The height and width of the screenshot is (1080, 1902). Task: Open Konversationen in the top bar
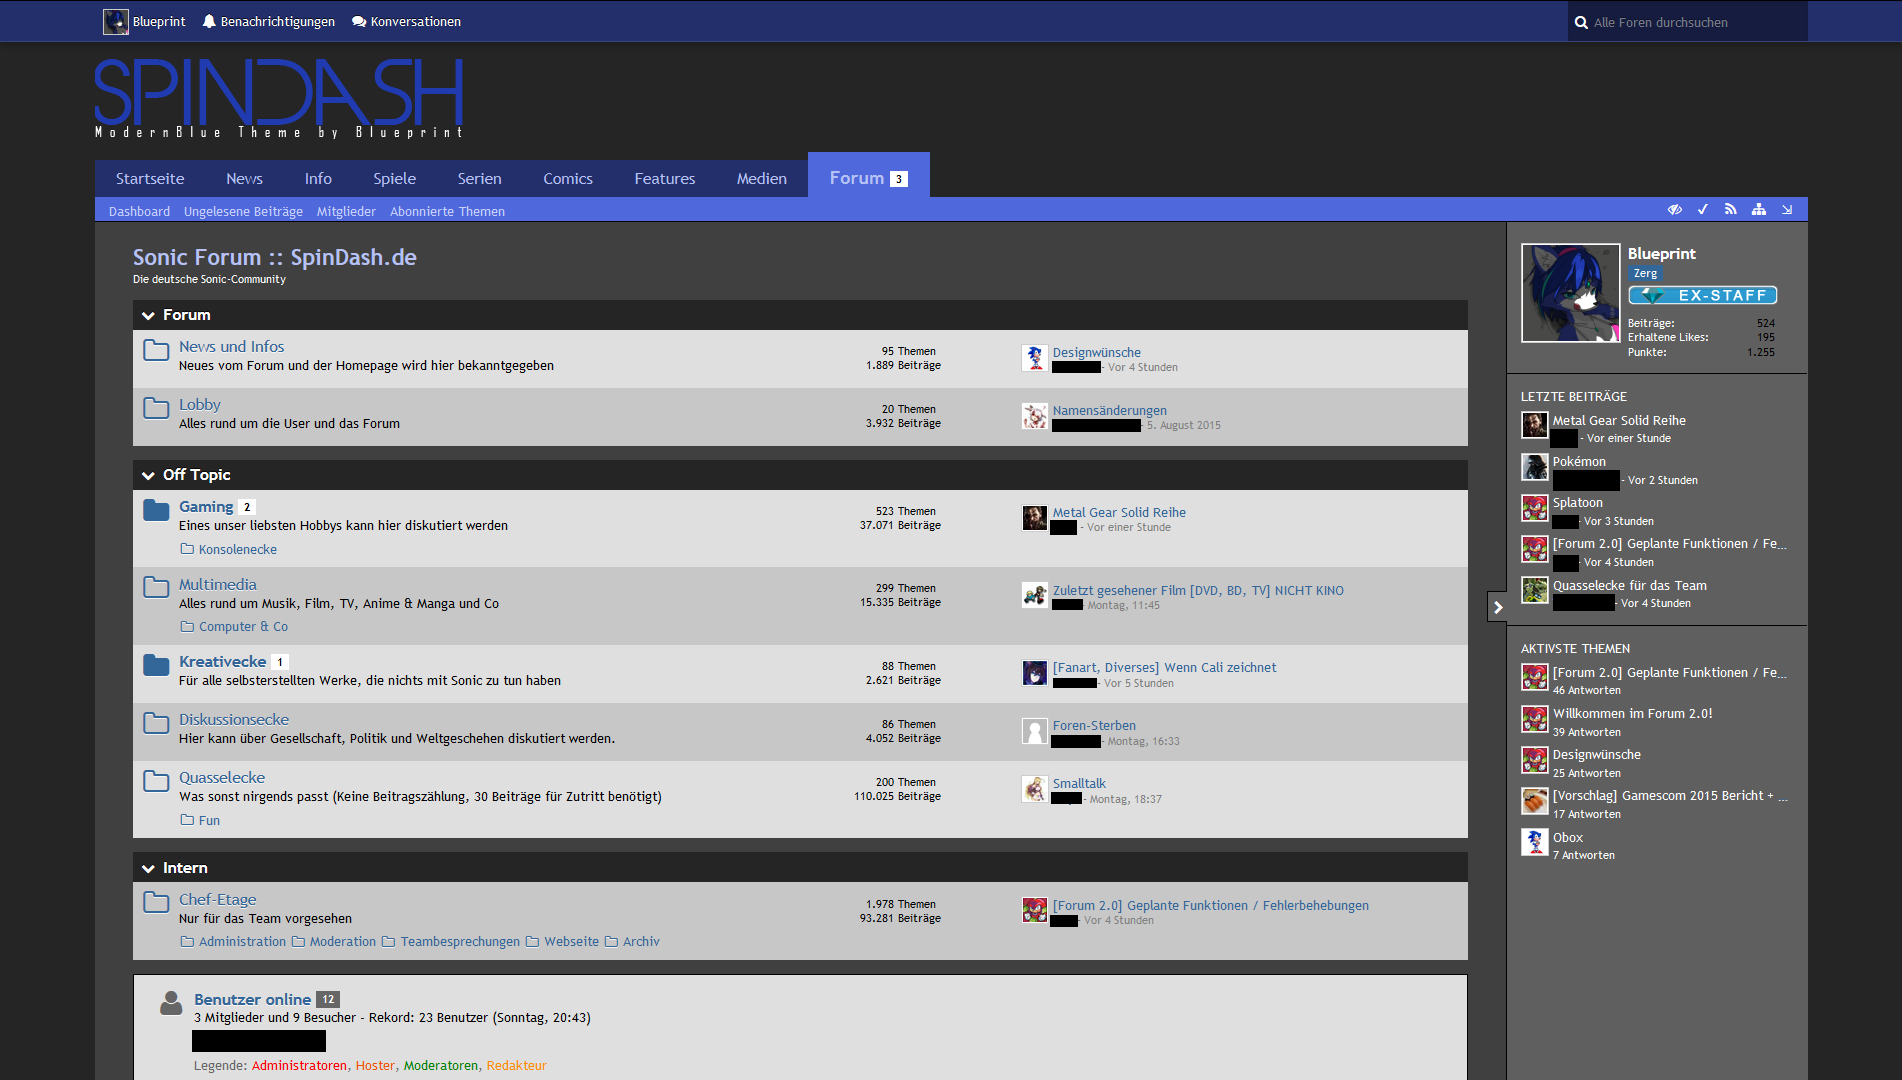click(406, 21)
